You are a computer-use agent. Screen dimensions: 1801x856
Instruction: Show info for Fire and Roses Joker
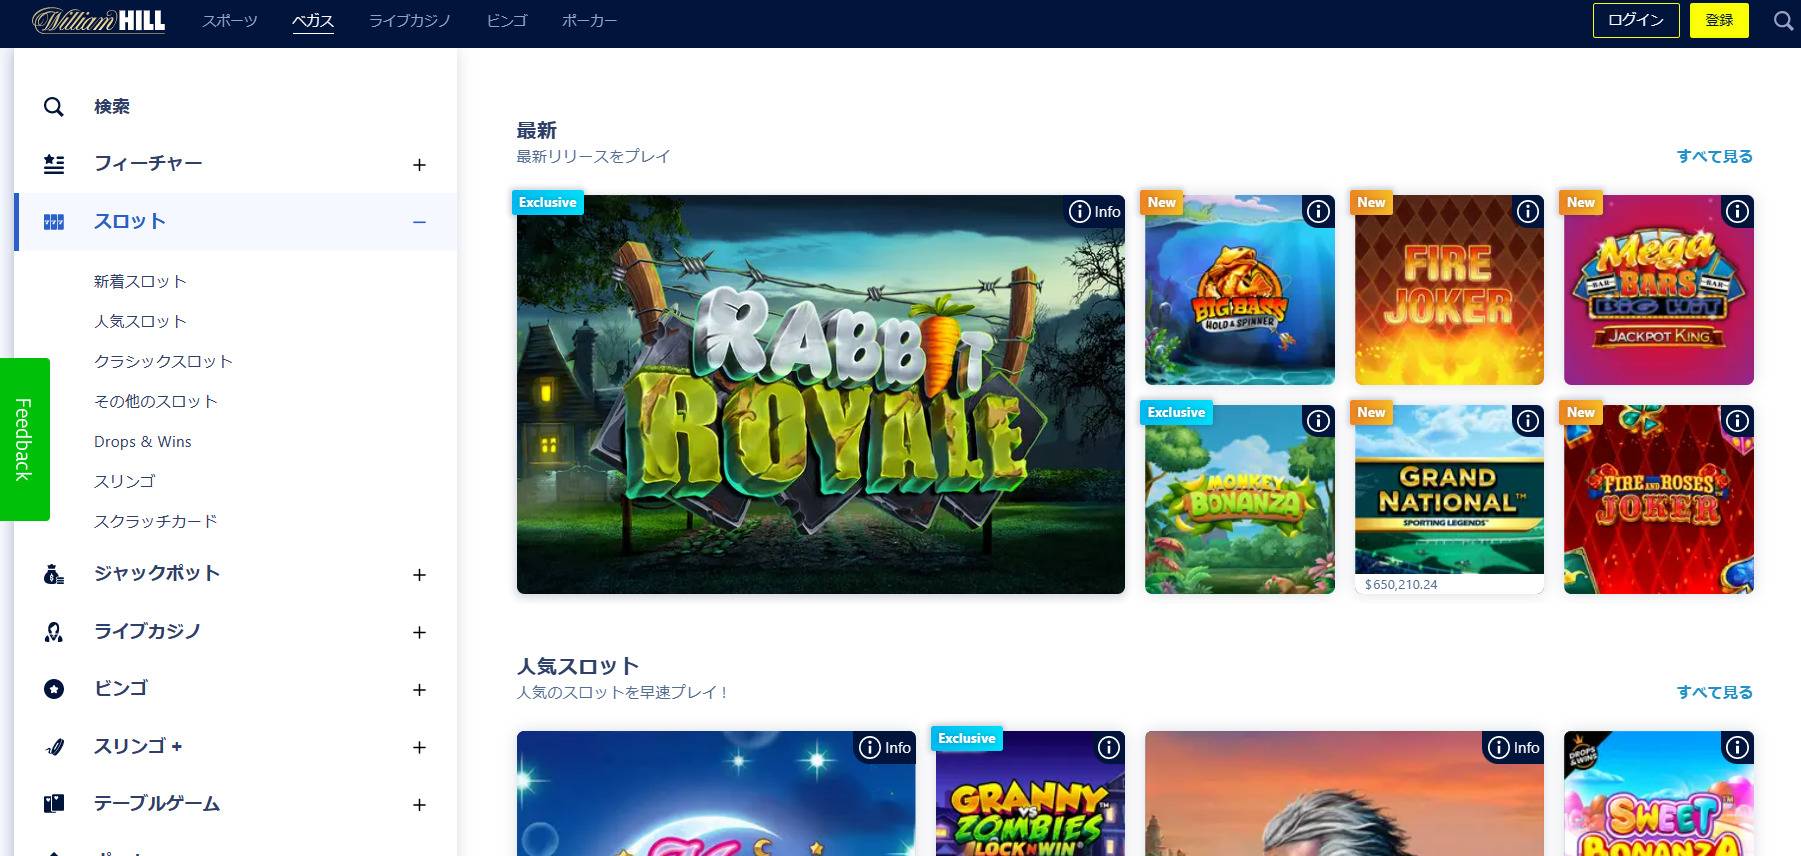[1738, 421]
